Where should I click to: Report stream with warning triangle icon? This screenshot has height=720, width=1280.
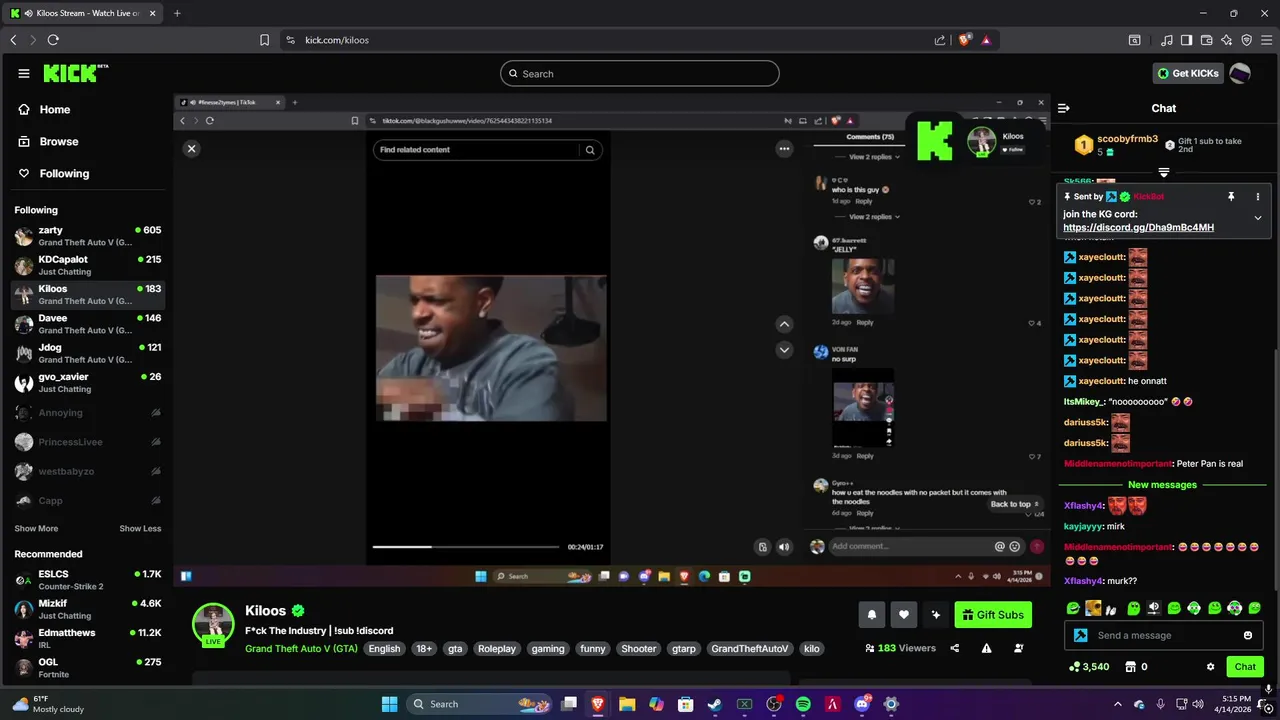pyautogui.click(x=987, y=648)
